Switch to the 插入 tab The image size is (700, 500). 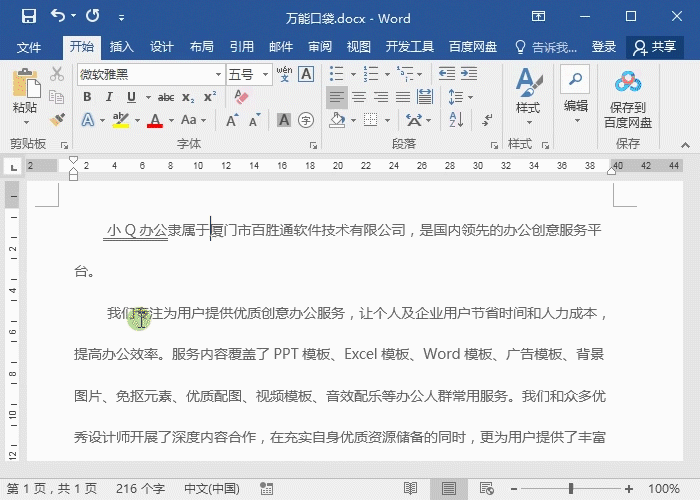coord(121,47)
